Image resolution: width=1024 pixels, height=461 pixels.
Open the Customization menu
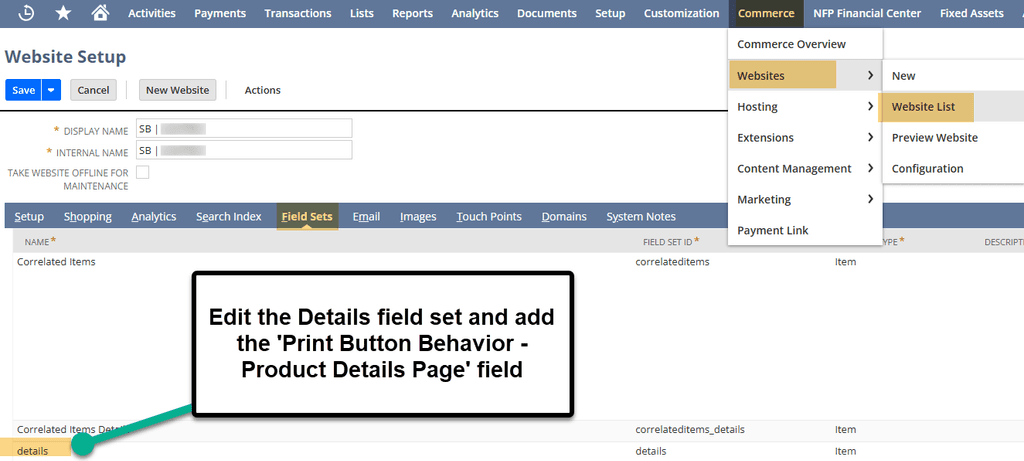[682, 13]
